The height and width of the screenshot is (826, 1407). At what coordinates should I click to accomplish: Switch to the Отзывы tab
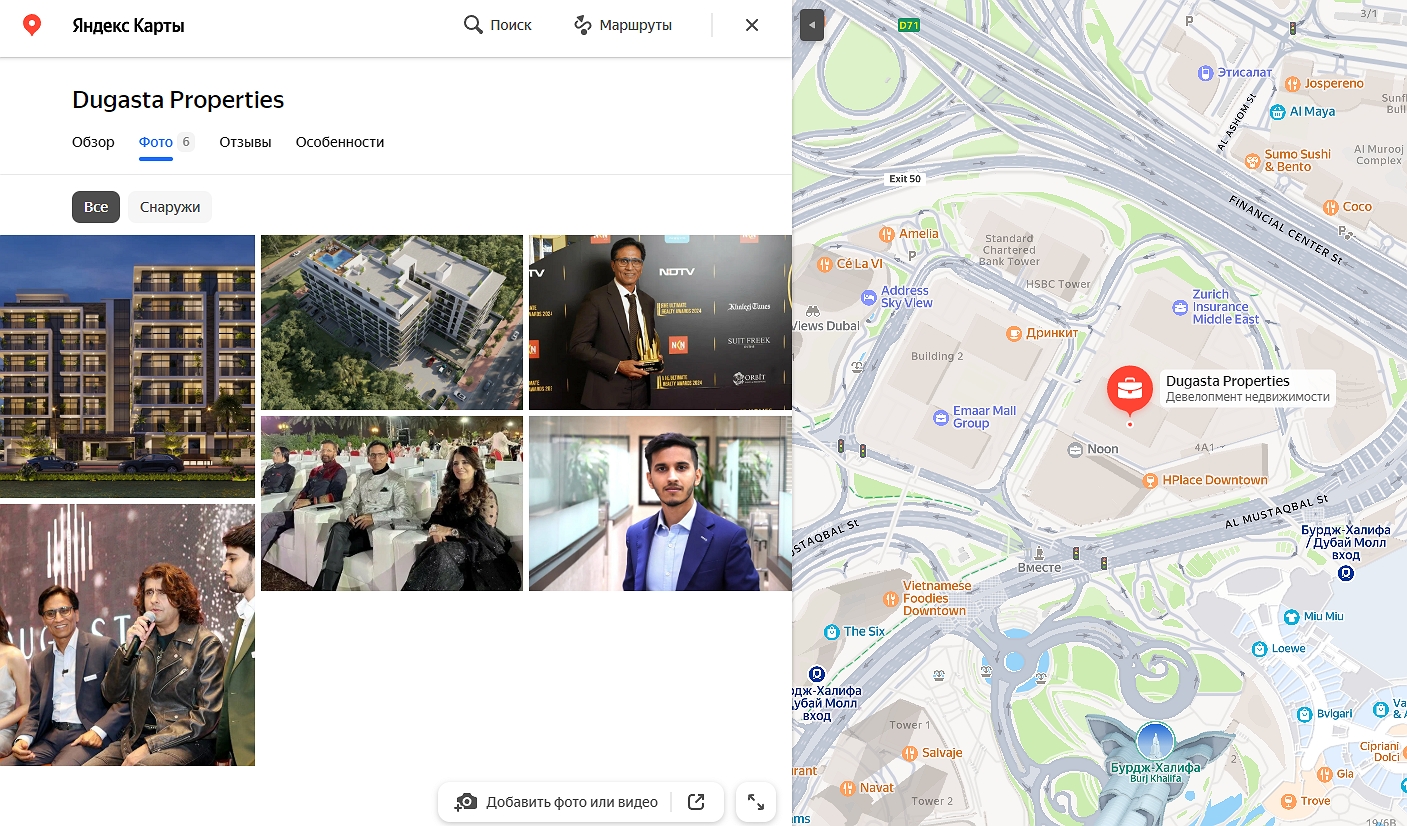click(244, 142)
